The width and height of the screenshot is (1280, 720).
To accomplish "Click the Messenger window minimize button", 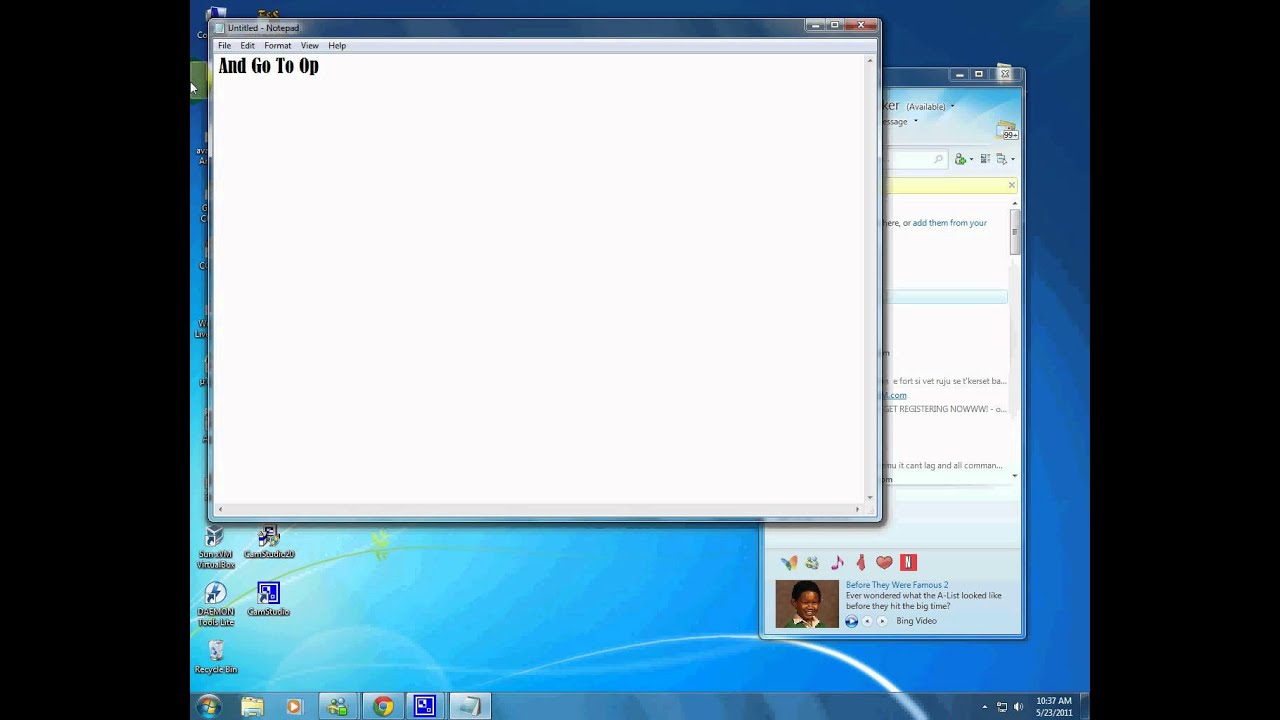I will click(959, 74).
